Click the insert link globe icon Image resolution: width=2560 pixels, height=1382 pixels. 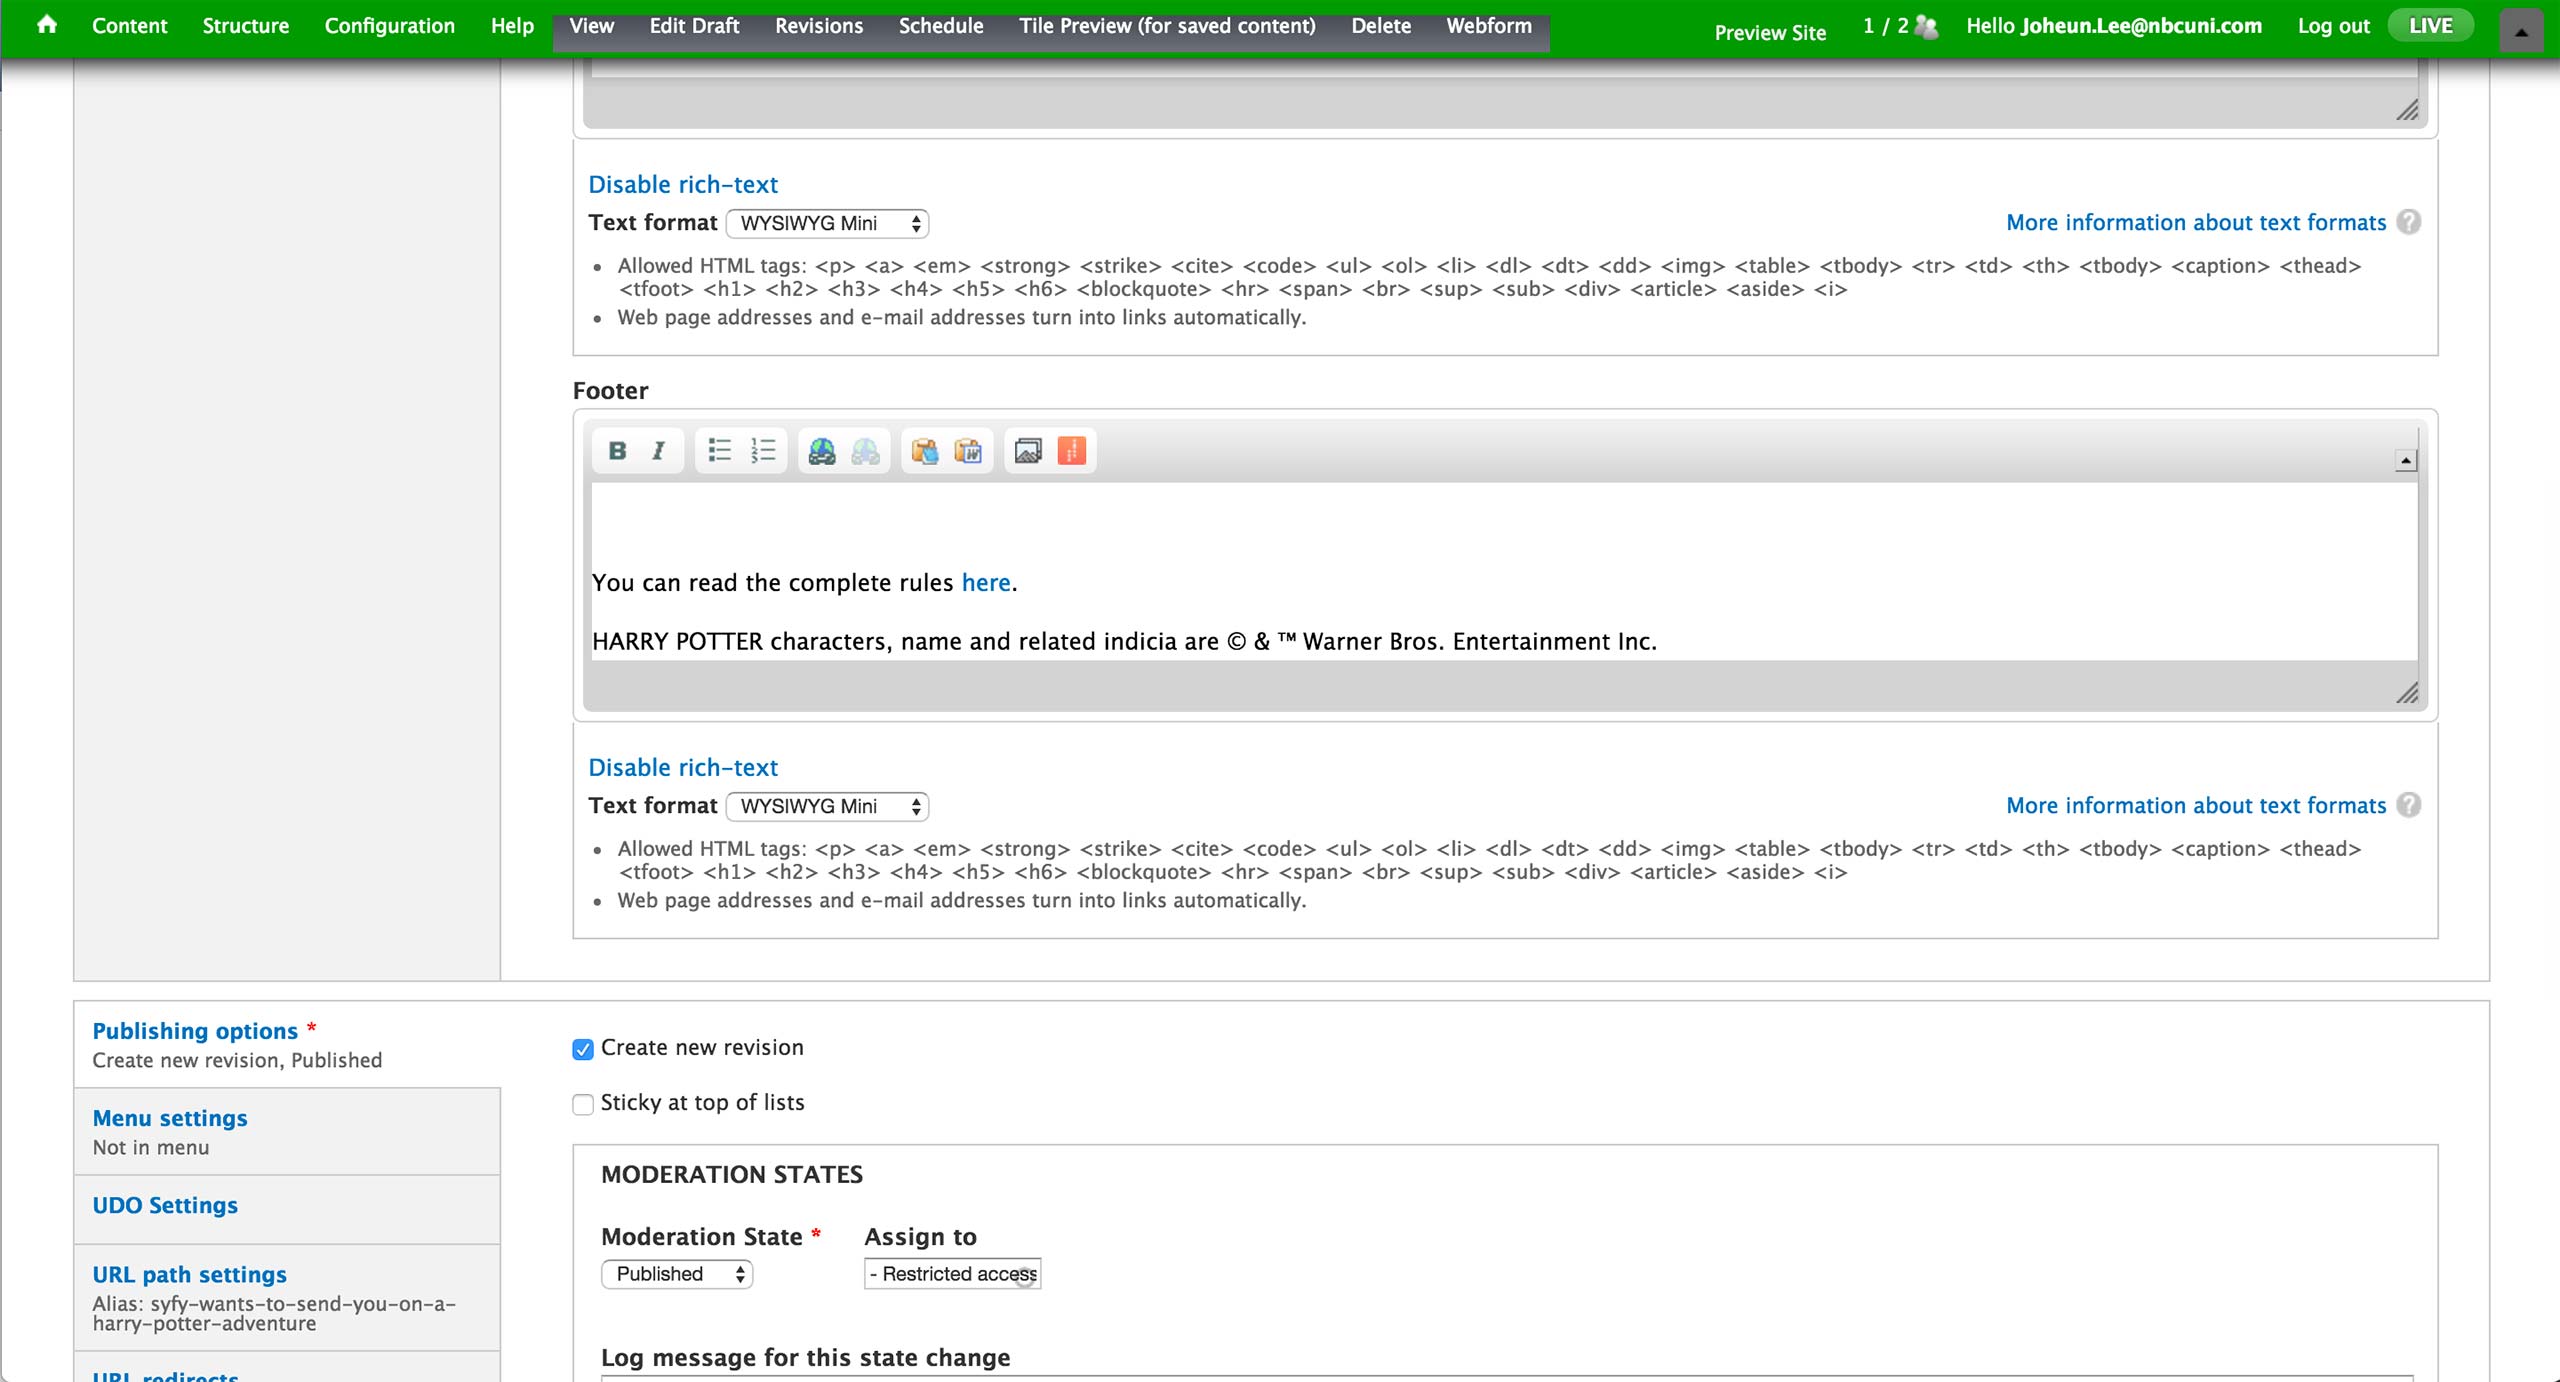pyautogui.click(x=822, y=451)
